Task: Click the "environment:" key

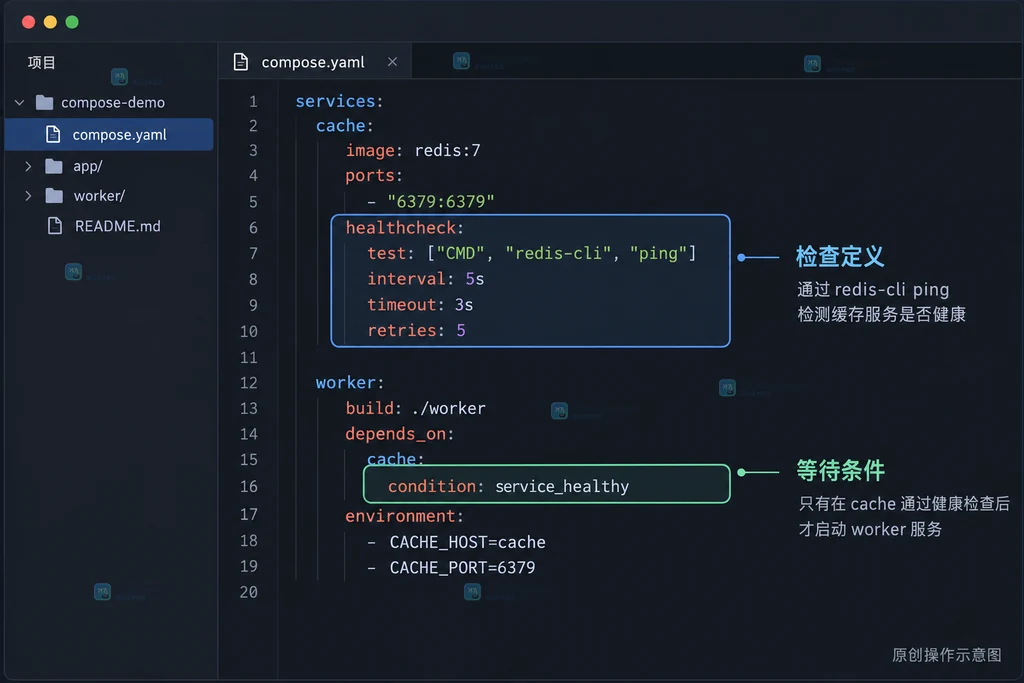Action: coord(404,516)
